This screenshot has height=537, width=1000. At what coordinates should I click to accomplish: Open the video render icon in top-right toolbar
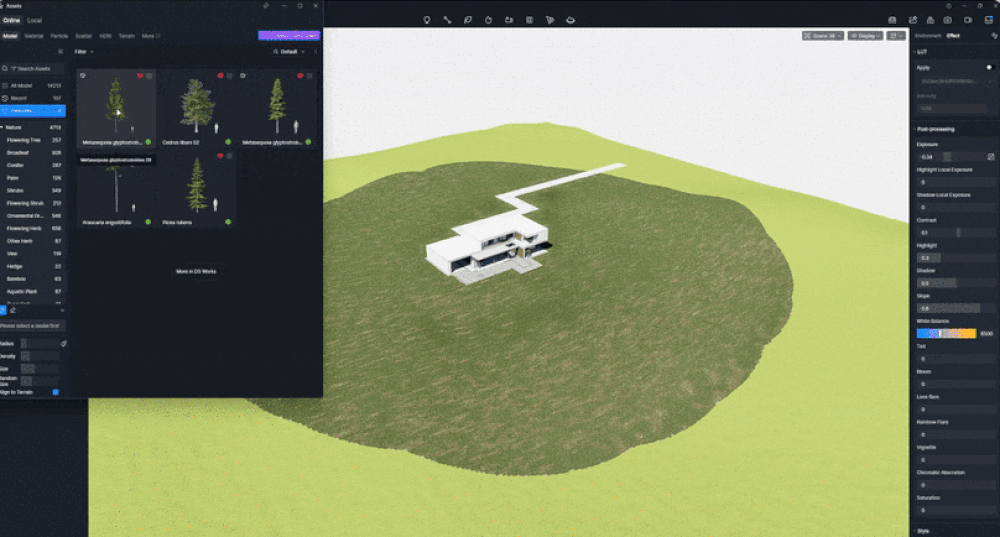point(968,20)
